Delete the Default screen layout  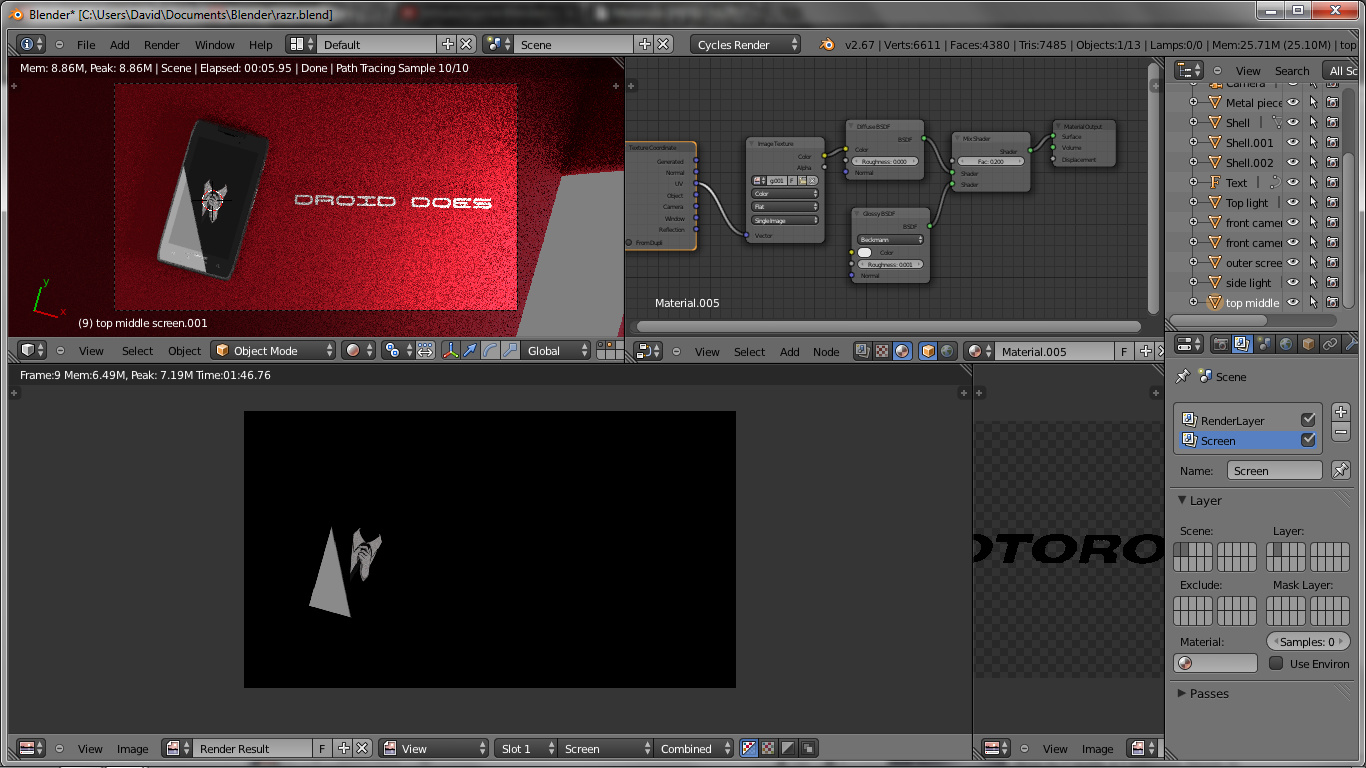466,44
